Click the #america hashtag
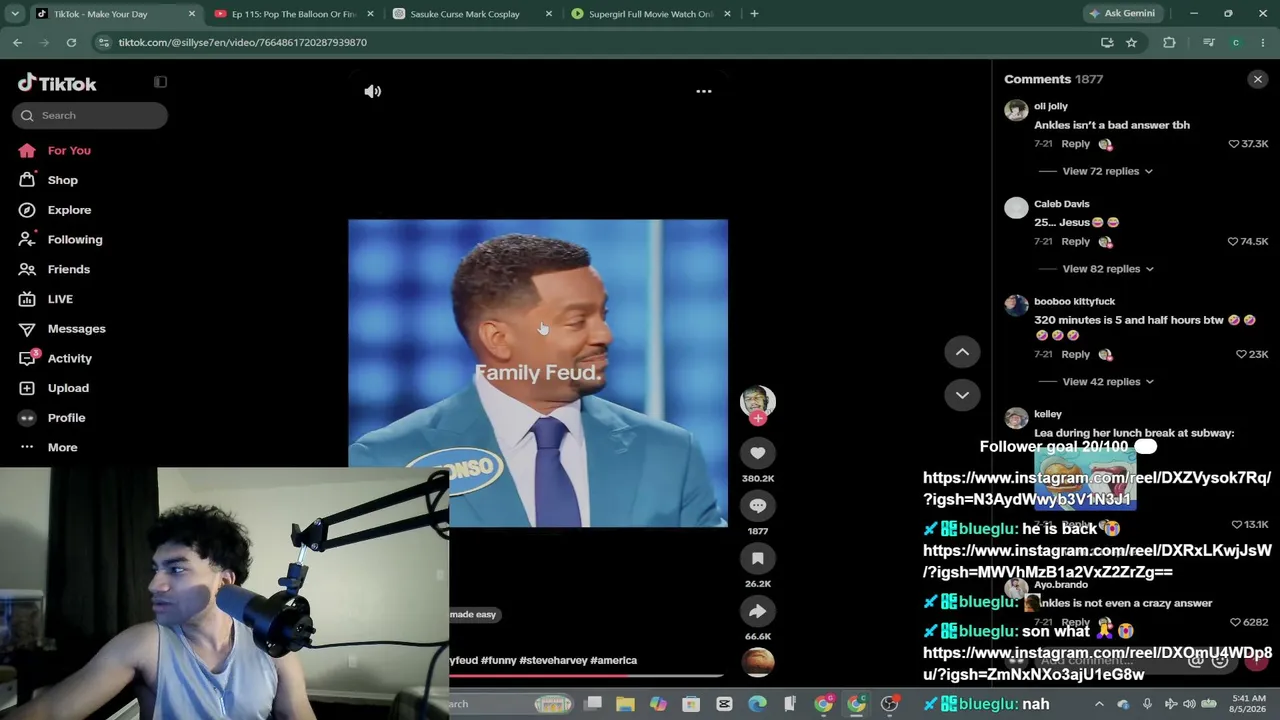 click(x=613, y=661)
